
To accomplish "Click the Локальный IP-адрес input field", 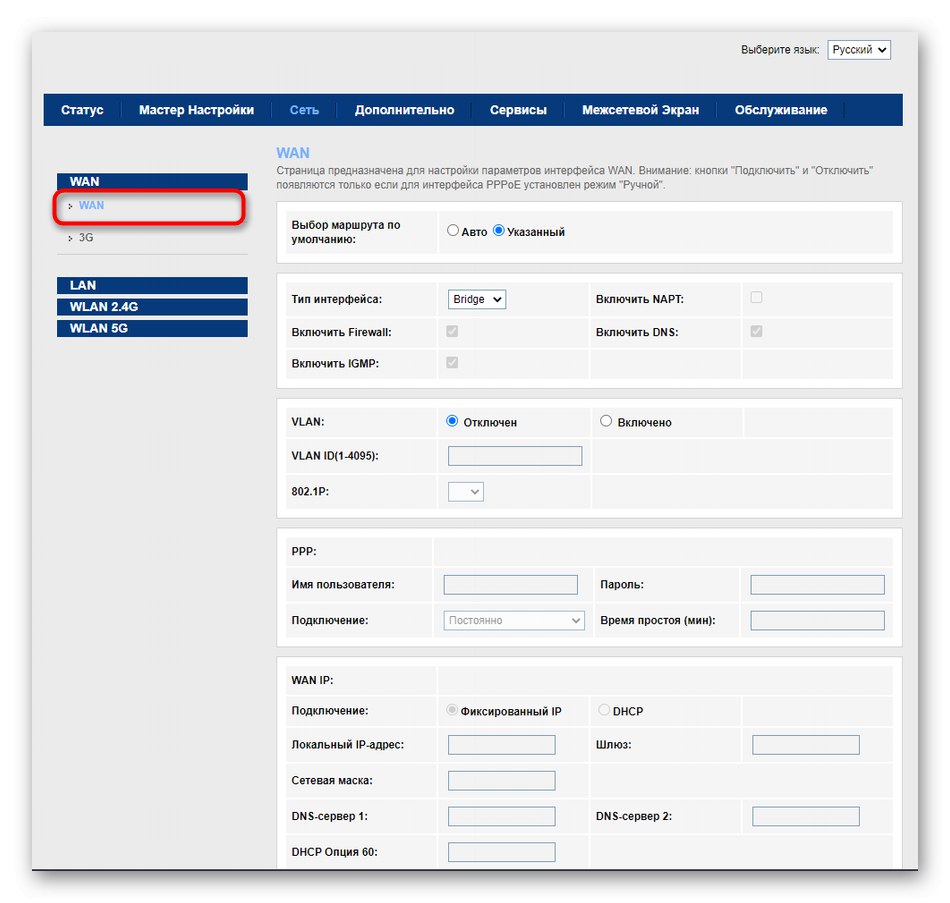I will click(502, 745).
